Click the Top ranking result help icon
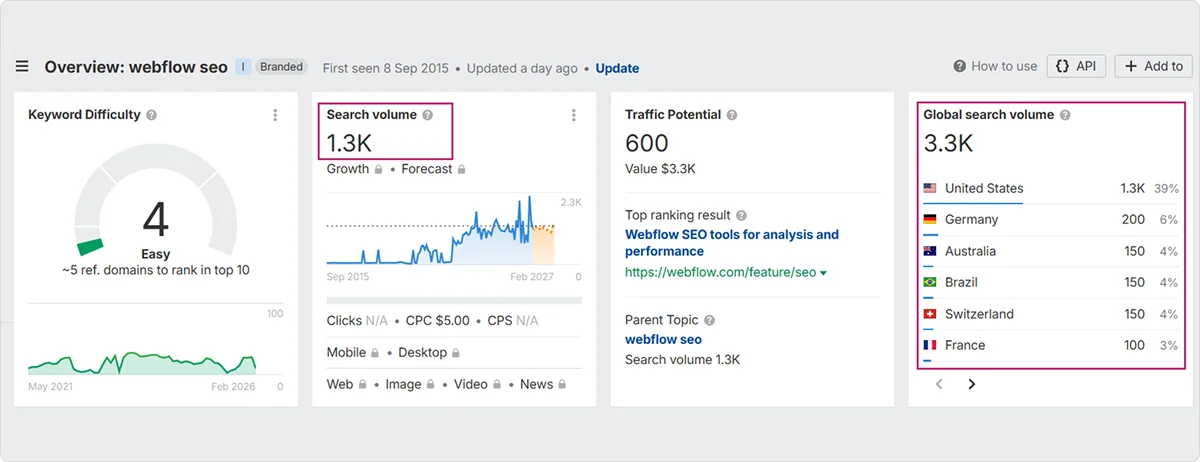This screenshot has height=462, width=1200. click(x=741, y=215)
